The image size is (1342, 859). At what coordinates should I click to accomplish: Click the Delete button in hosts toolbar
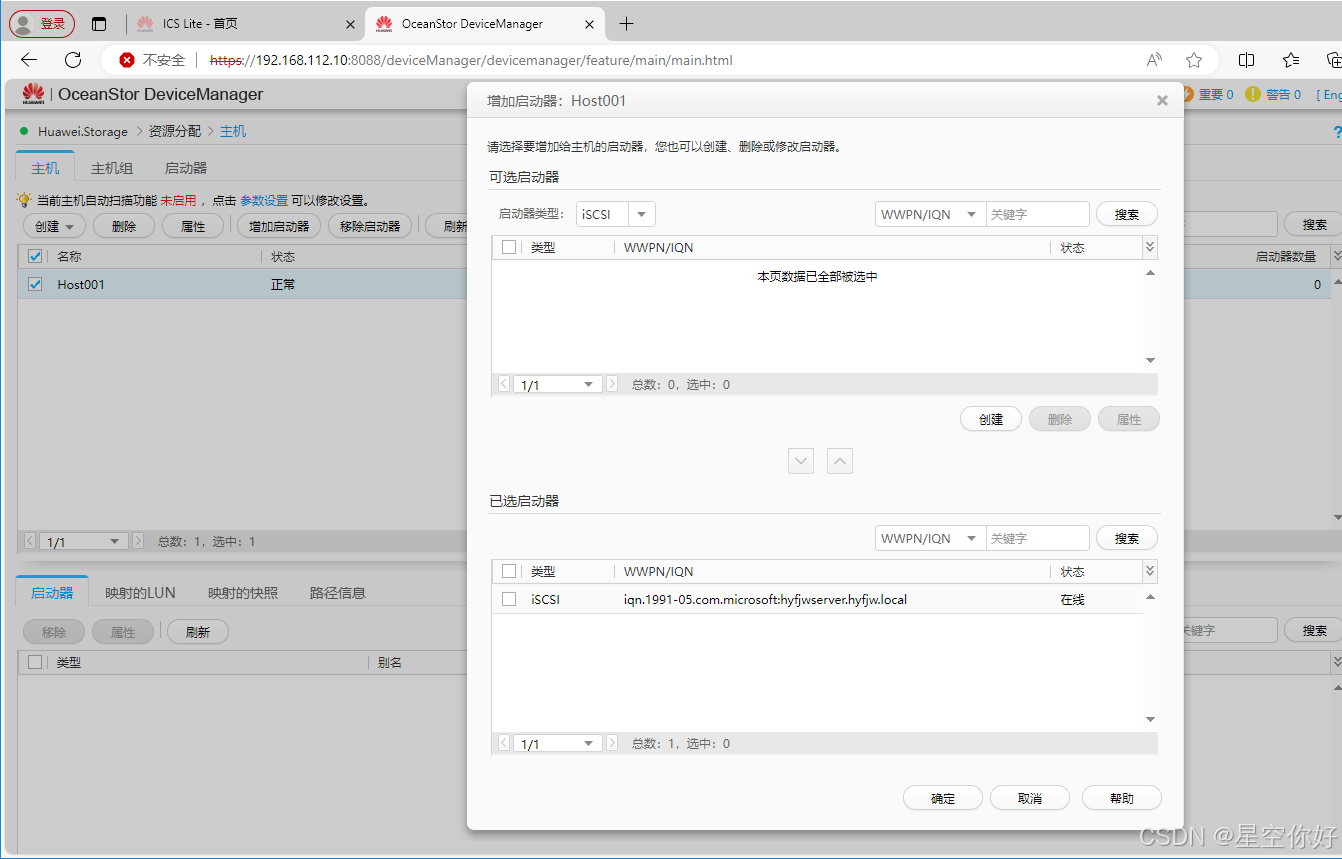124,226
